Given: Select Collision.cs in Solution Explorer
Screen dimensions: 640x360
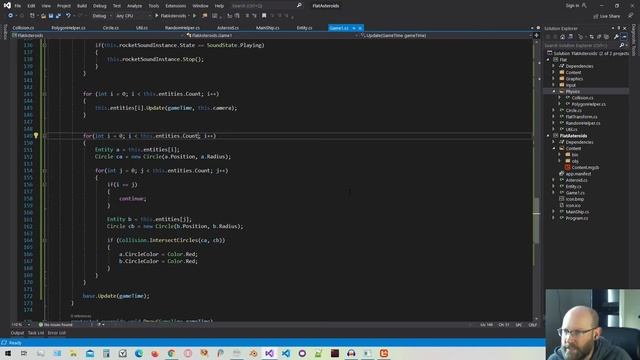Looking at the screenshot, I should [x=582, y=98].
